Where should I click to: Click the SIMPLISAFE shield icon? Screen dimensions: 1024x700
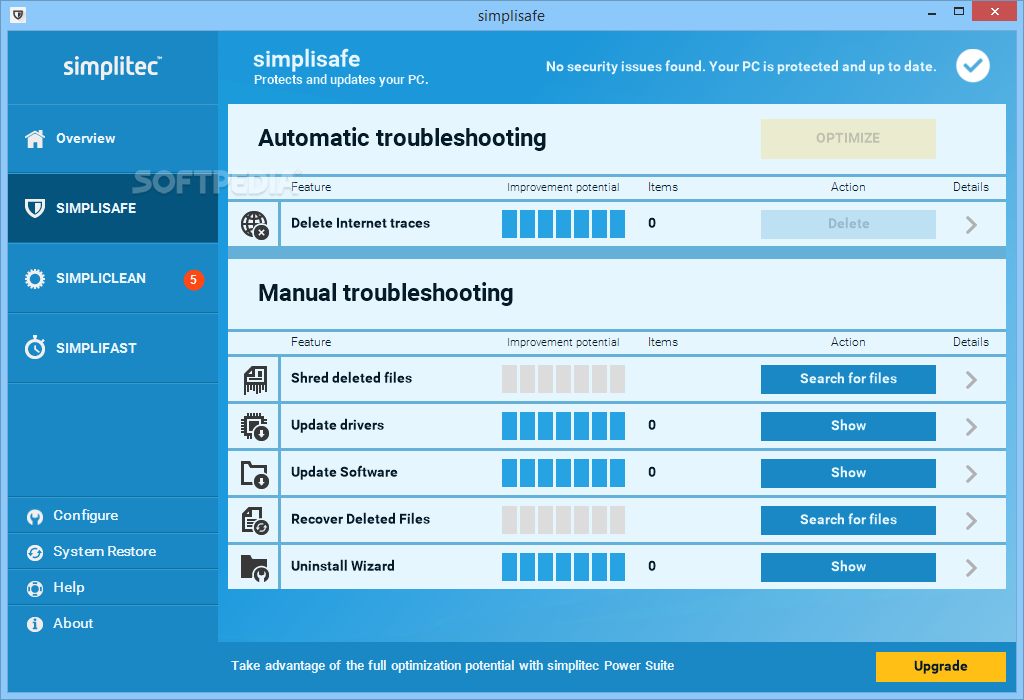35,208
